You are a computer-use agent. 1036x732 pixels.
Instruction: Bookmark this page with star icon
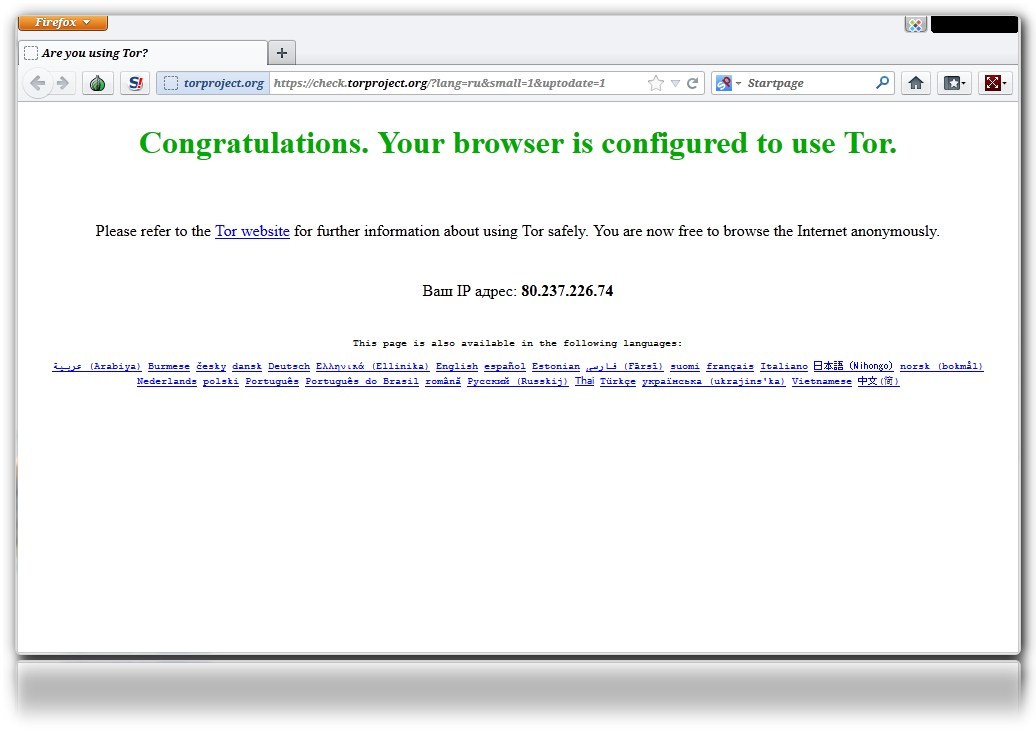[x=655, y=83]
